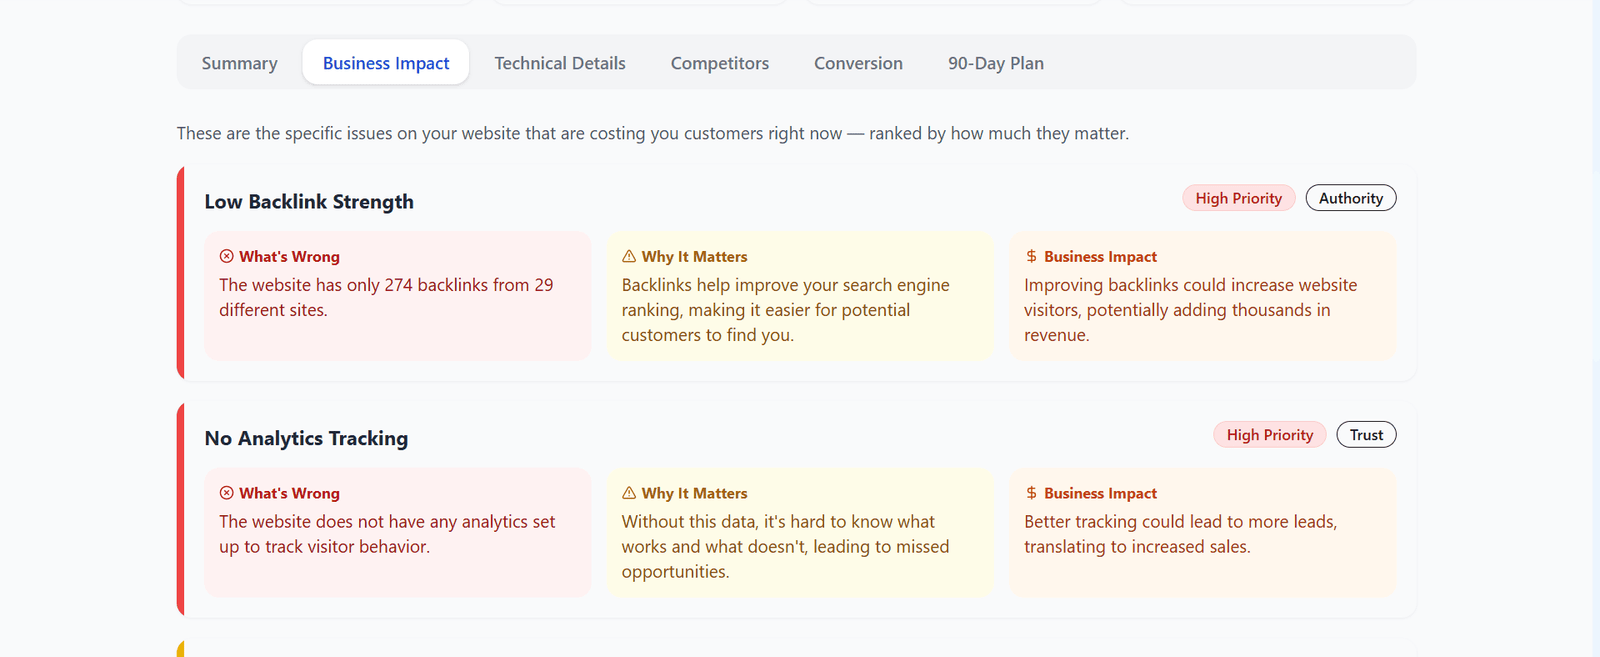
Task: Click the warning triangle beside "Why It Matters" backlinks card
Action: pyautogui.click(x=629, y=256)
